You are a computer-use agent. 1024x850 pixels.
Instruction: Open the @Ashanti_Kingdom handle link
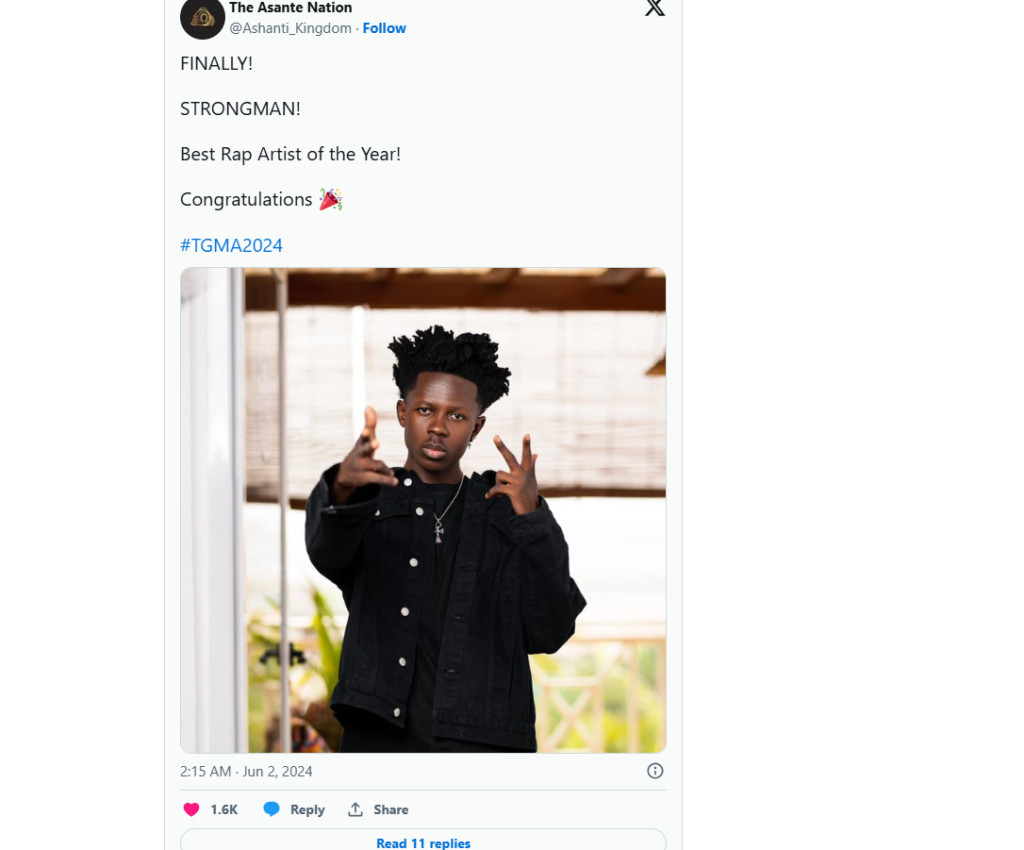click(x=290, y=28)
